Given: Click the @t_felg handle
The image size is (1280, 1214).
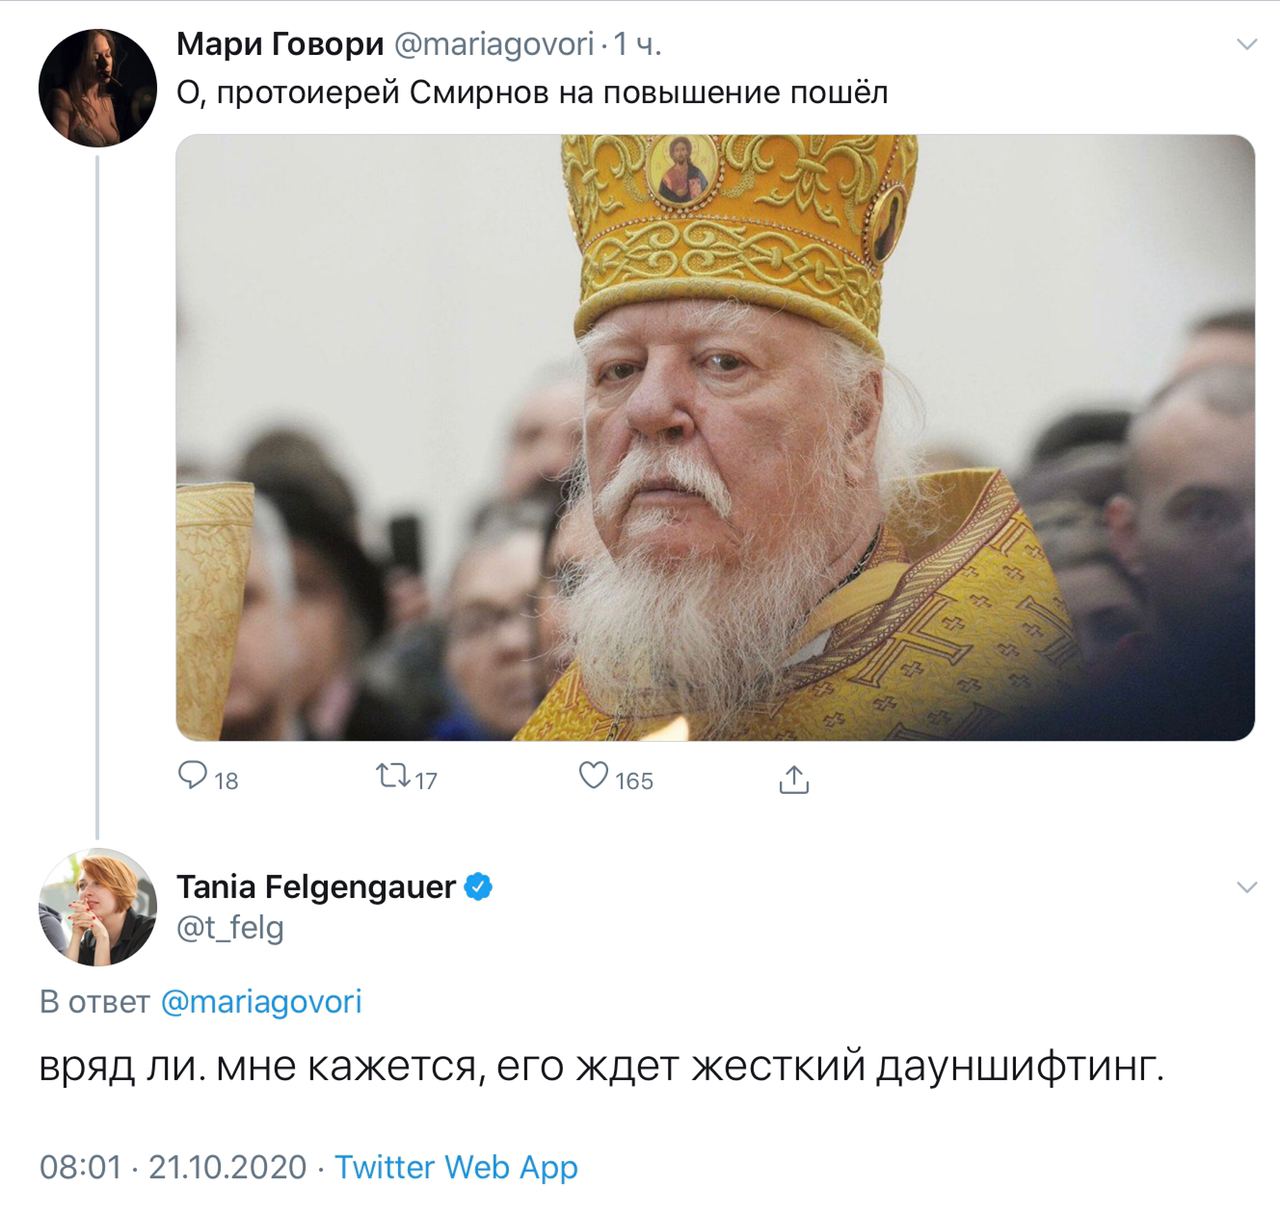Looking at the screenshot, I should click(x=230, y=928).
